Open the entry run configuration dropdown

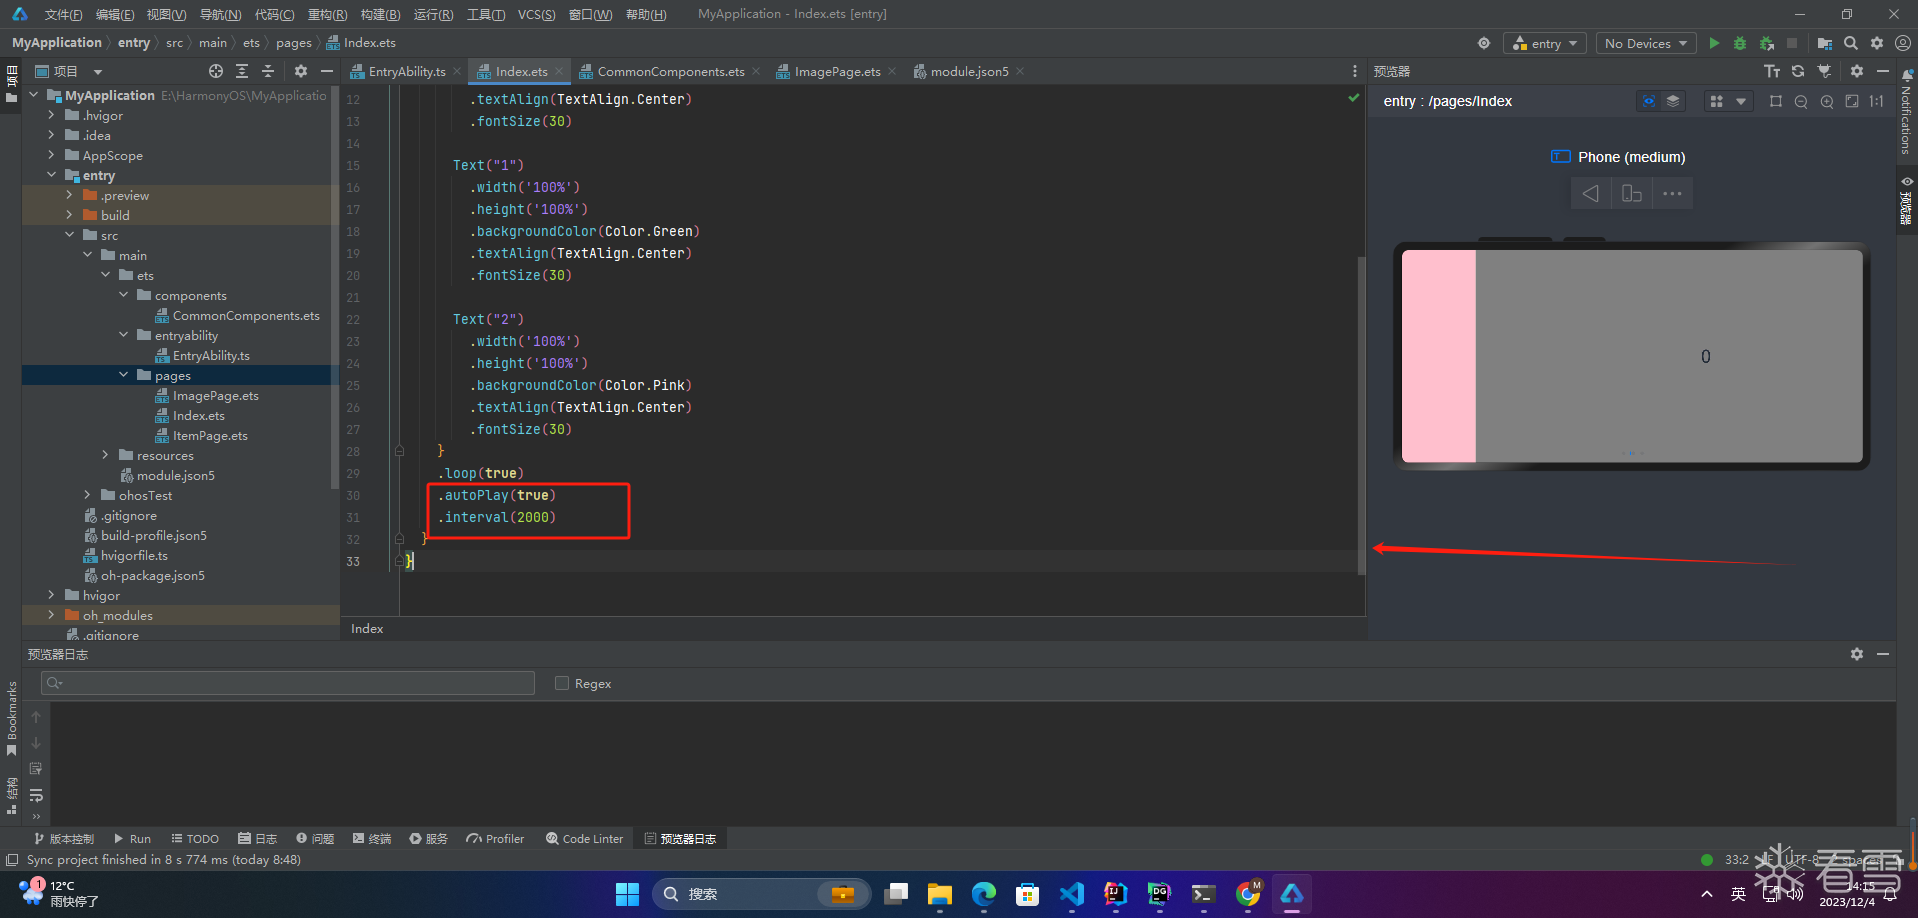tap(1545, 43)
